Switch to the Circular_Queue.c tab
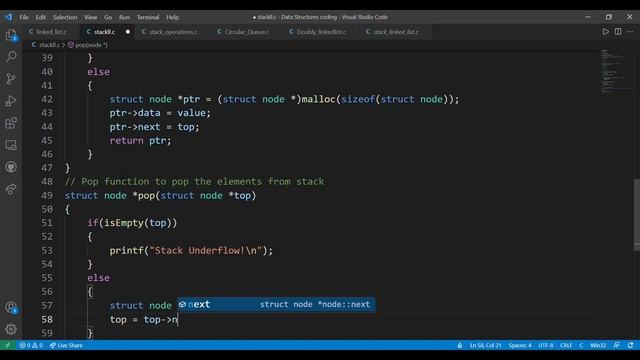The height and width of the screenshot is (360, 640). (247, 32)
